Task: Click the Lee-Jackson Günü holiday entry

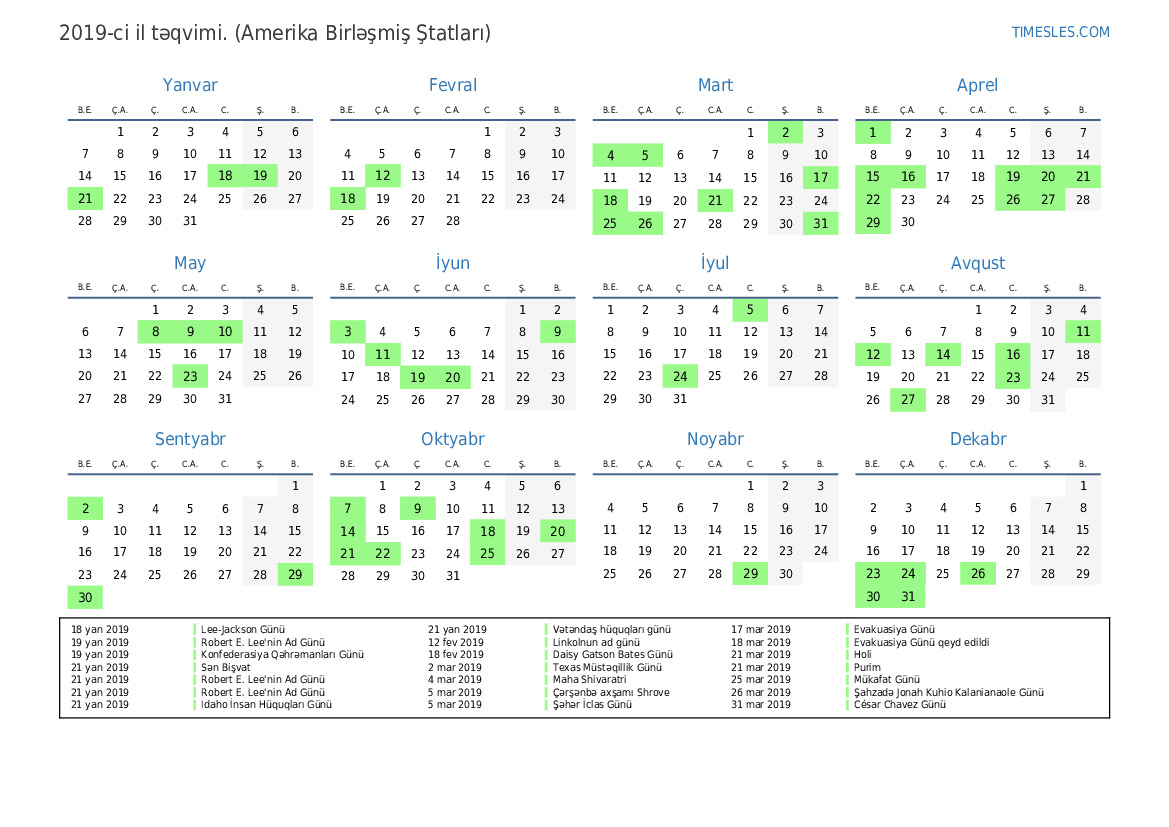Action: (x=243, y=630)
